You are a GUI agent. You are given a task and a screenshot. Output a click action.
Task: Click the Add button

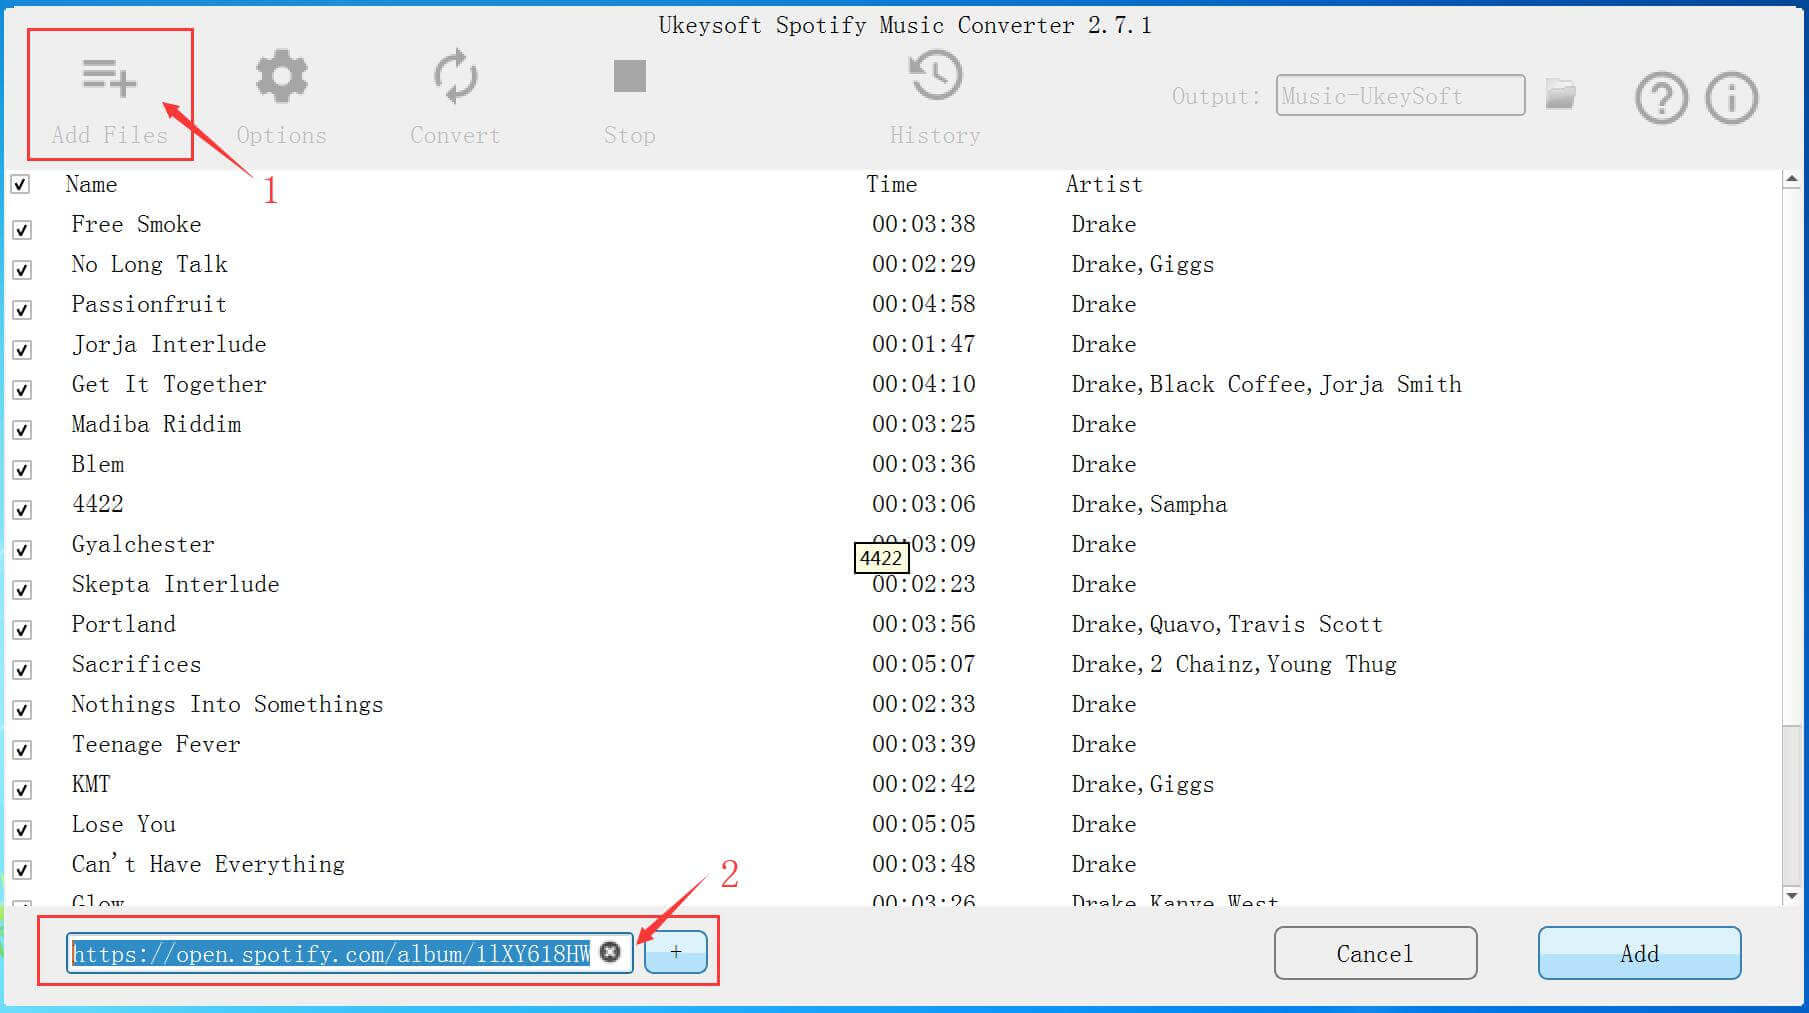pos(1639,953)
